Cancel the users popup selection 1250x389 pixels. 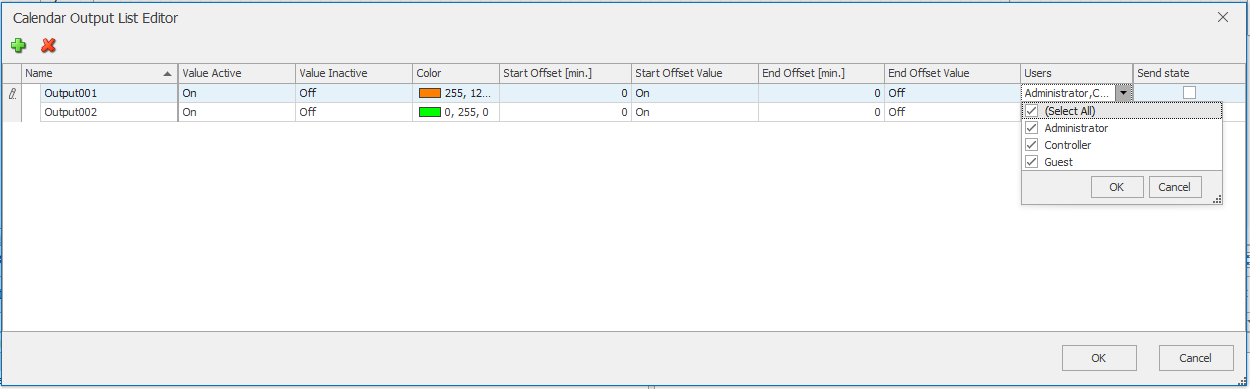tap(1175, 187)
